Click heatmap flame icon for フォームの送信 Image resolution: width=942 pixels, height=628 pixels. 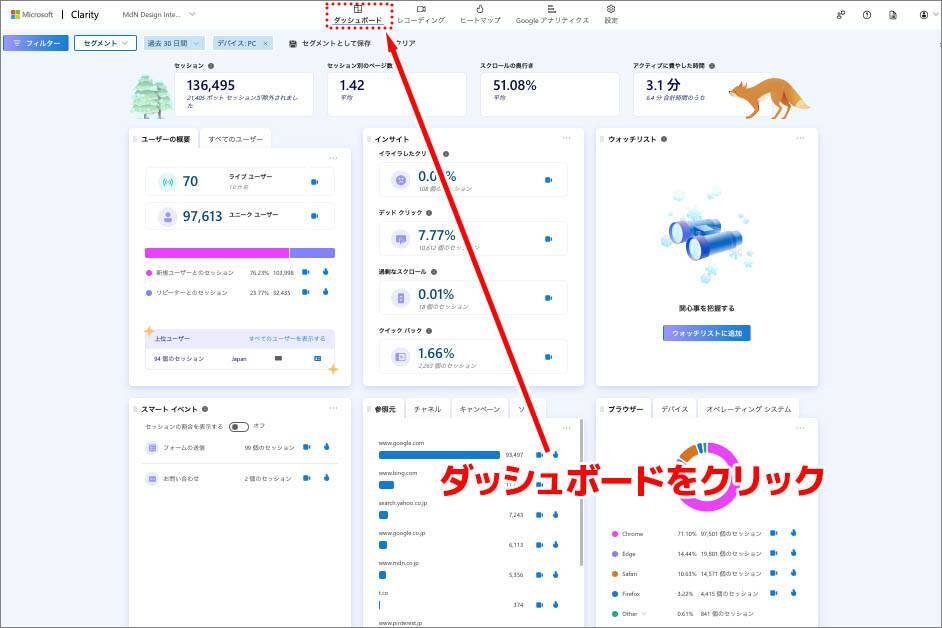coord(325,447)
